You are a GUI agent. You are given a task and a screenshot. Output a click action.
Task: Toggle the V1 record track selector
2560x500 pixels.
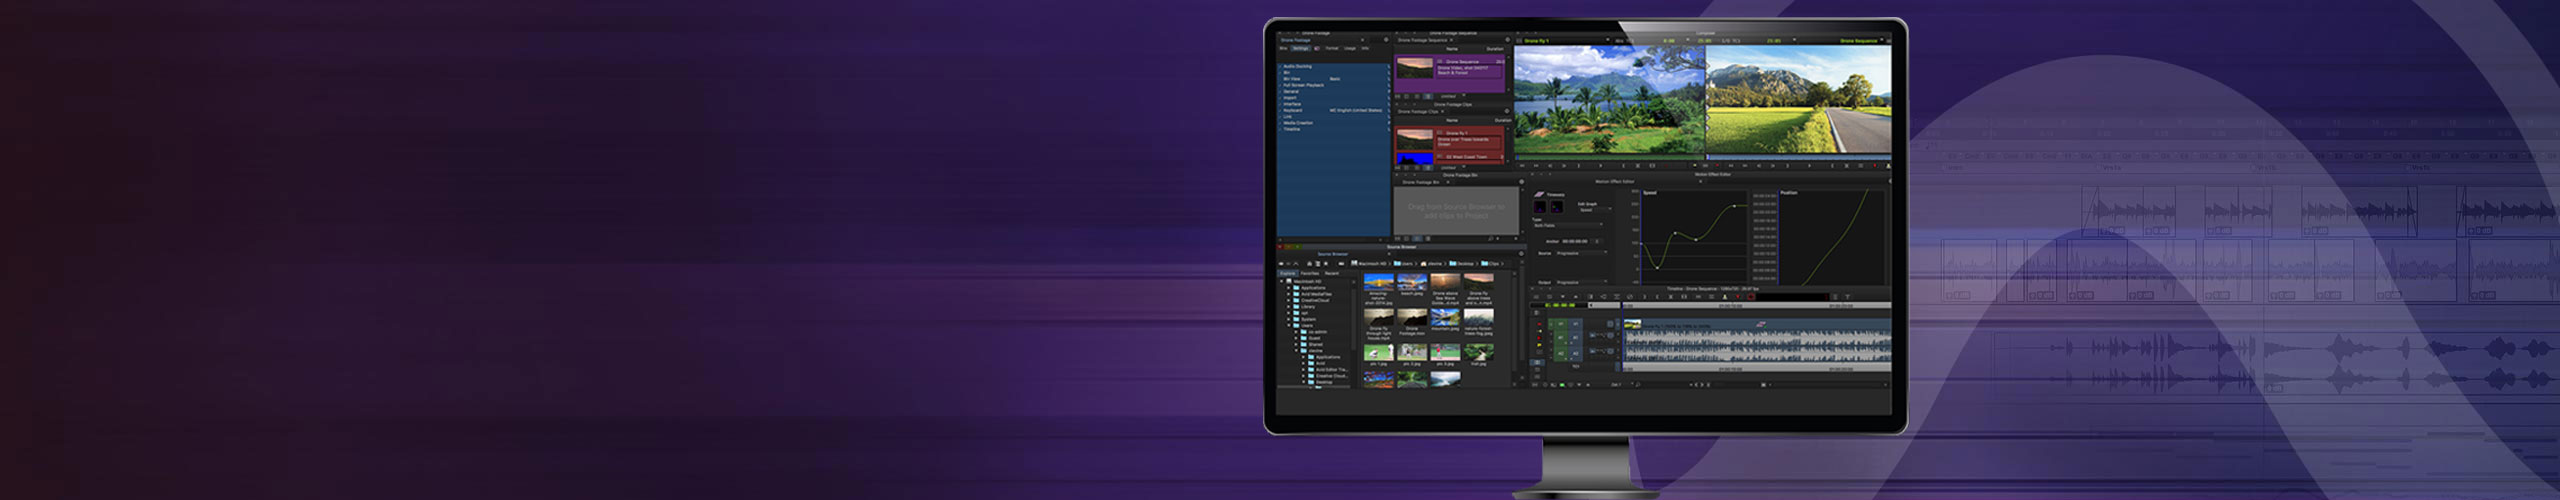(1574, 324)
